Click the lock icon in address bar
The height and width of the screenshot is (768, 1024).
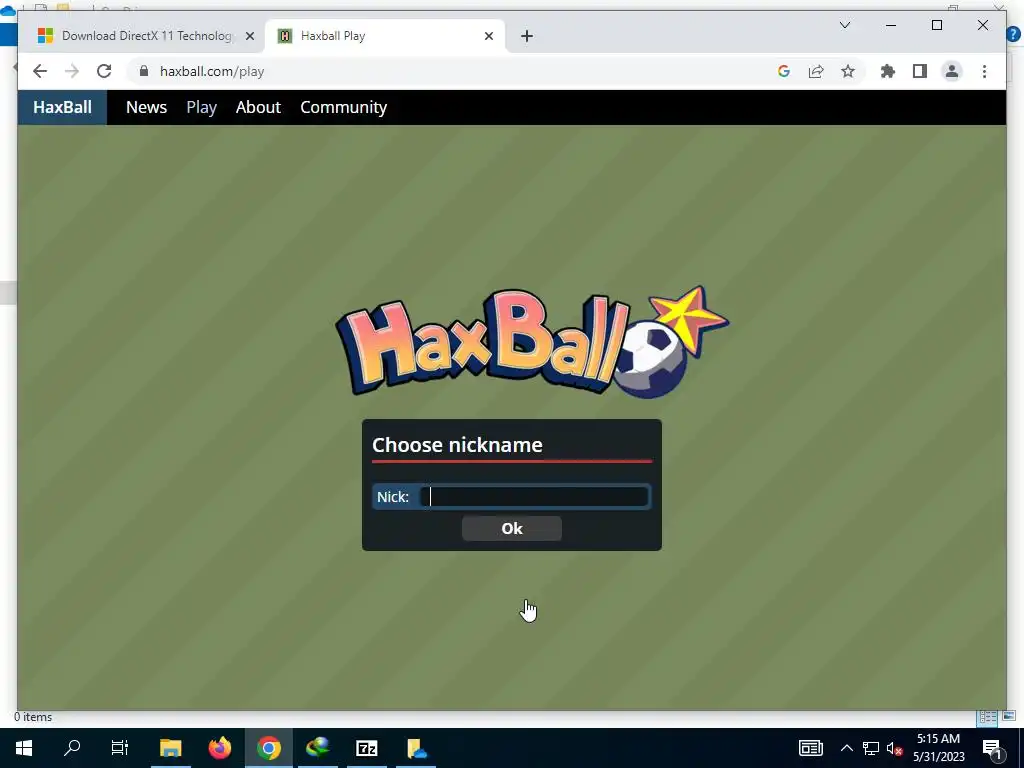(144, 71)
